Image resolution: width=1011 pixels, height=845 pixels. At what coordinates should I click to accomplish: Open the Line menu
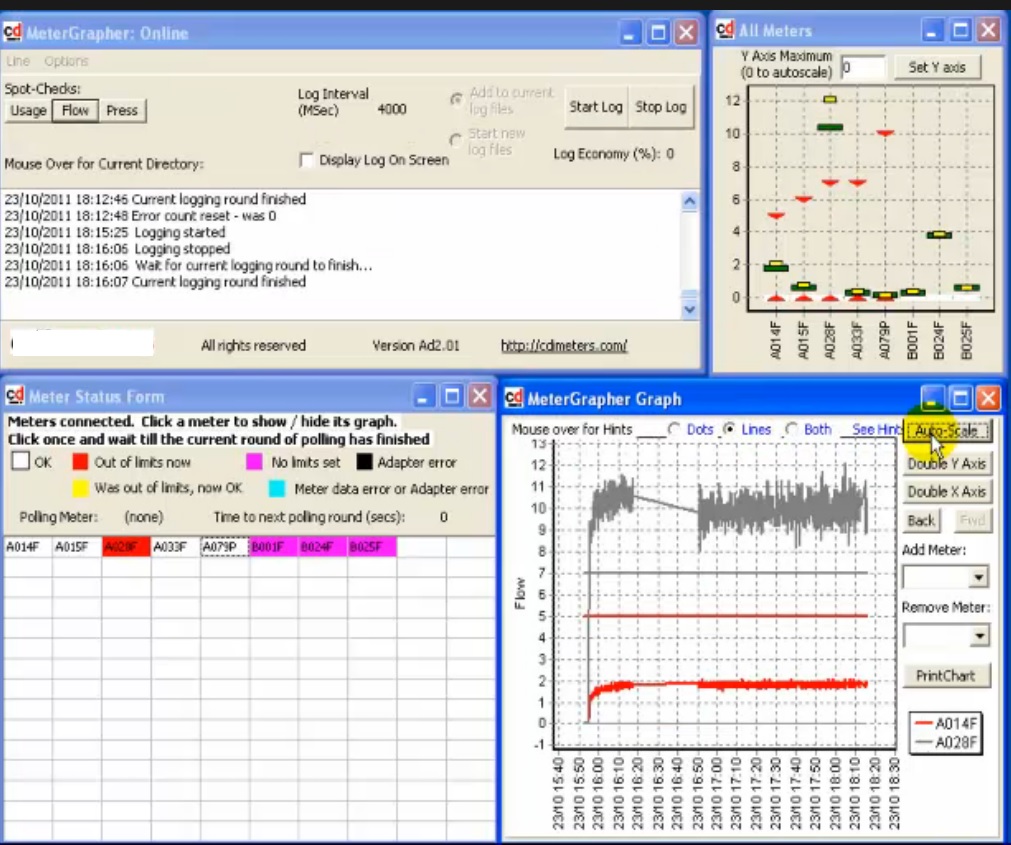point(18,61)
